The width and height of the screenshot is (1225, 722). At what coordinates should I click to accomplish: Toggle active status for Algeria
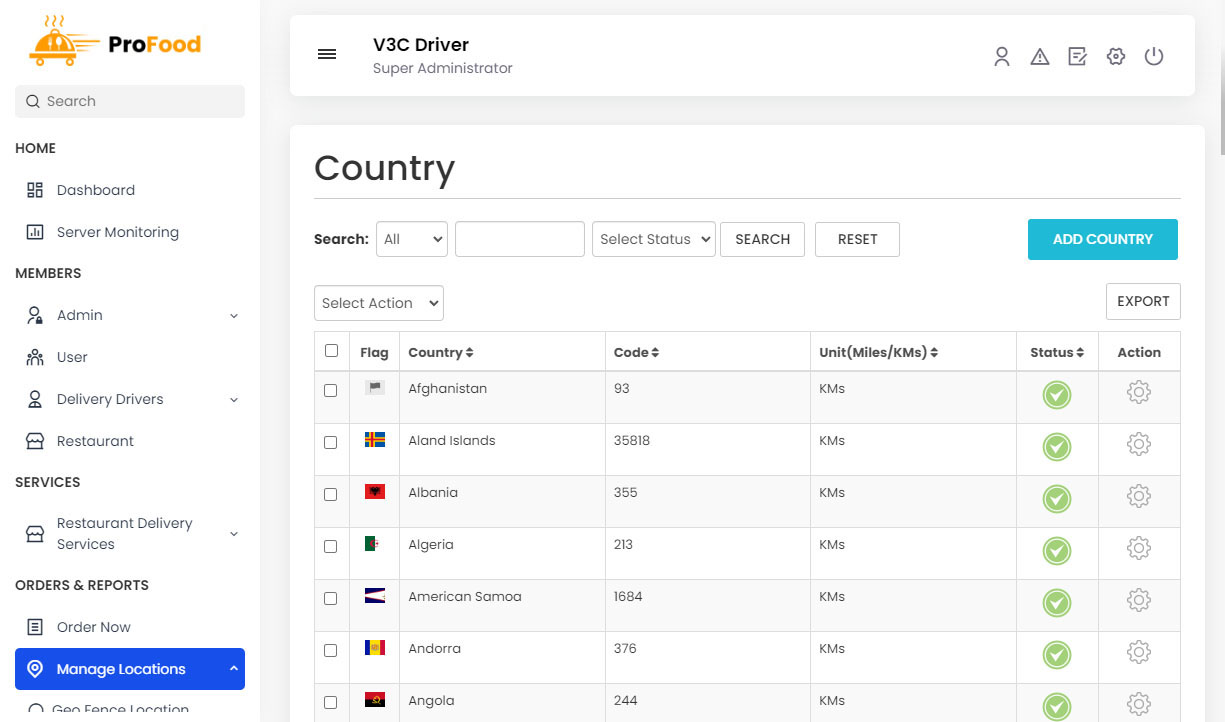(x=1057, y=551)
